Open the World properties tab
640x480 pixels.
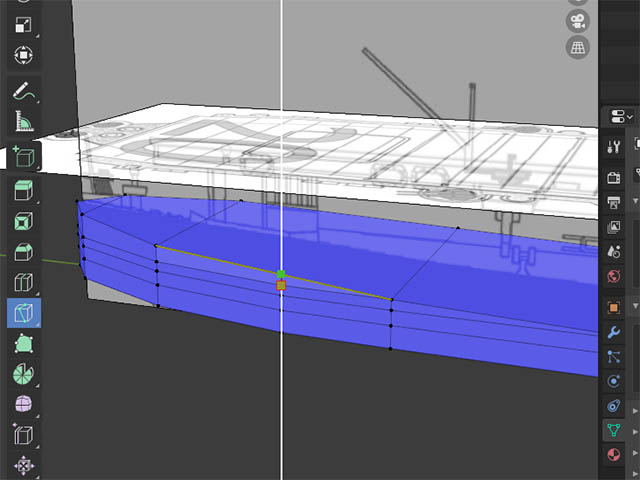point(613,276)
